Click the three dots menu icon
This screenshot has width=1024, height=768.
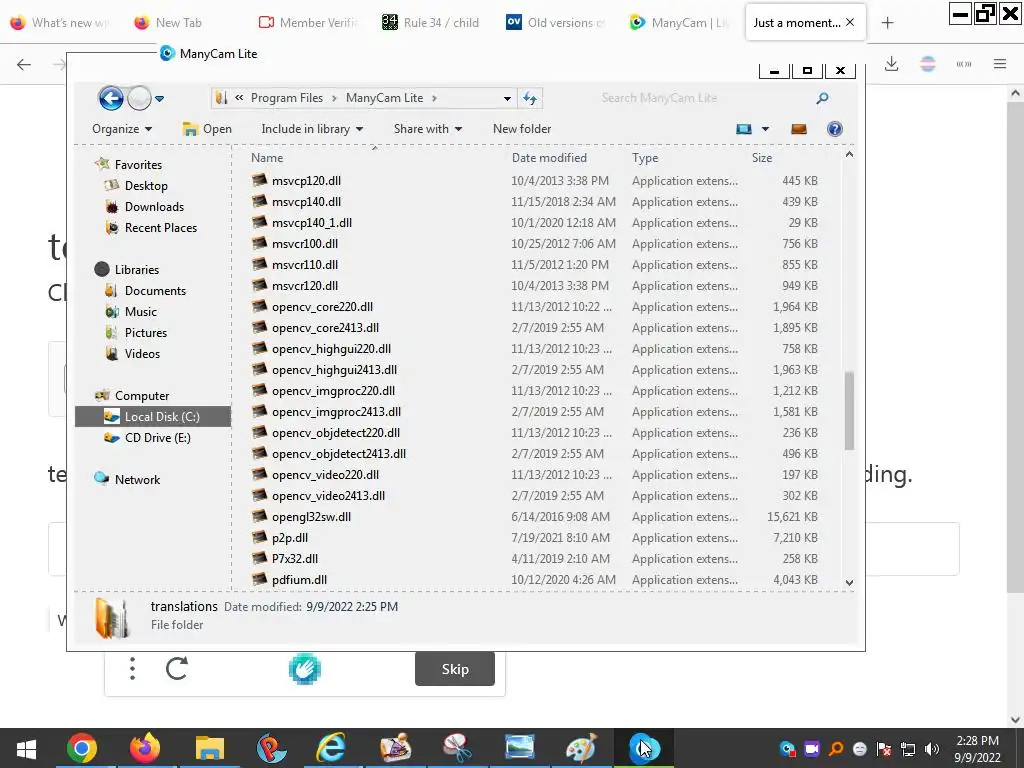tap(132, 668)
